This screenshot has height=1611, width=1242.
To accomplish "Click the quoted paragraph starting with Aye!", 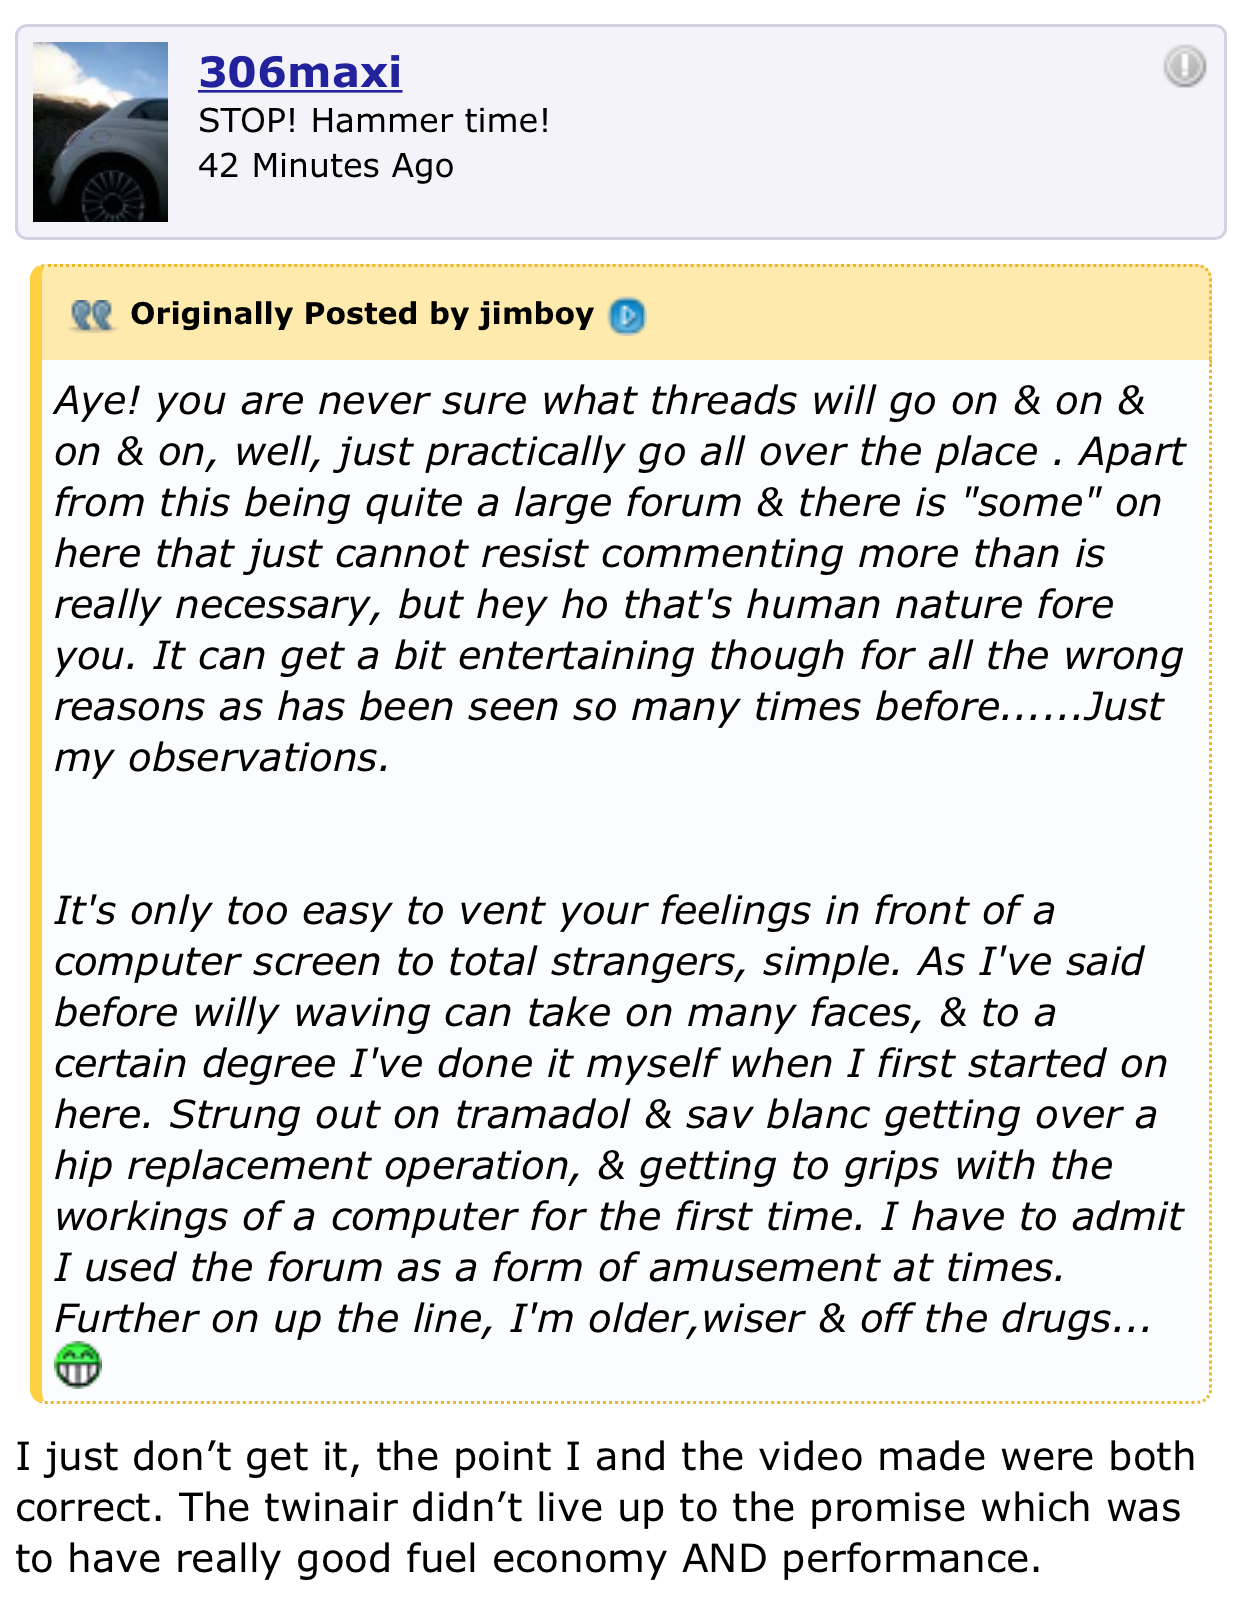I will [620, 579].
